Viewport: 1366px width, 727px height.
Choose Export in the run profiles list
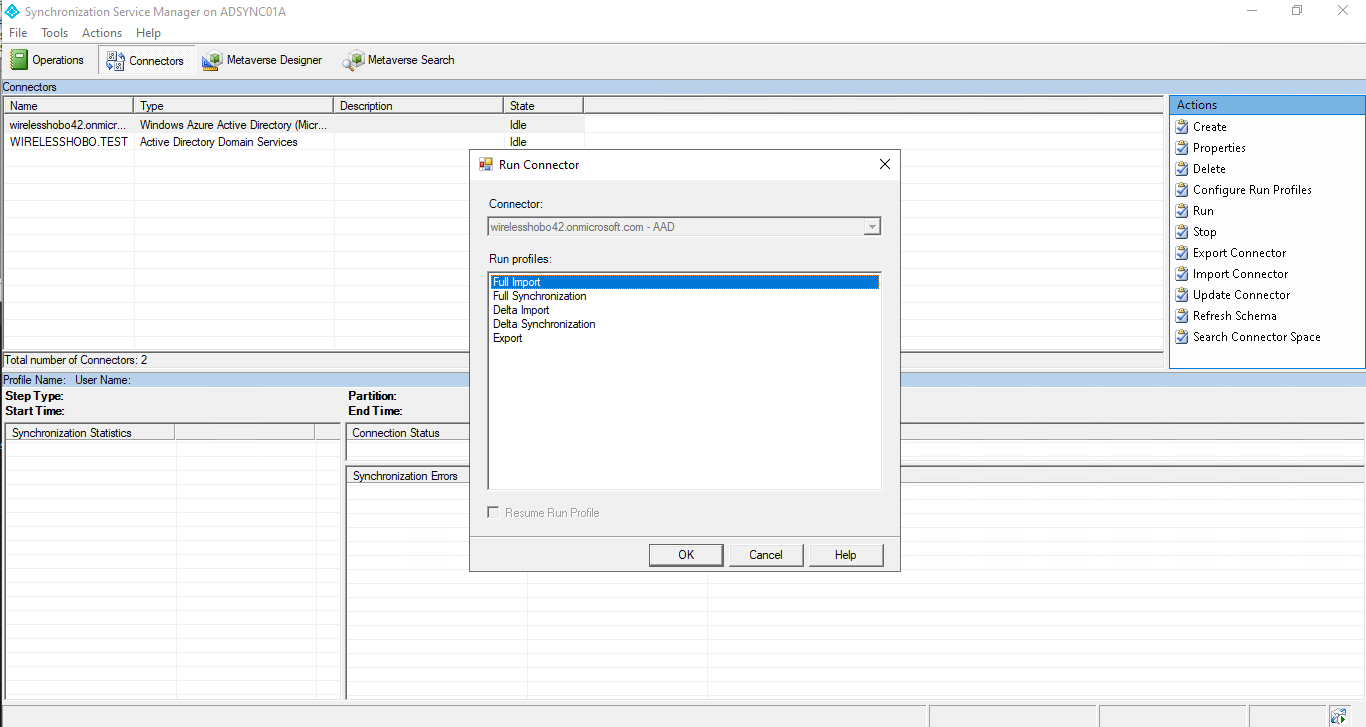(x=508, y=338)
